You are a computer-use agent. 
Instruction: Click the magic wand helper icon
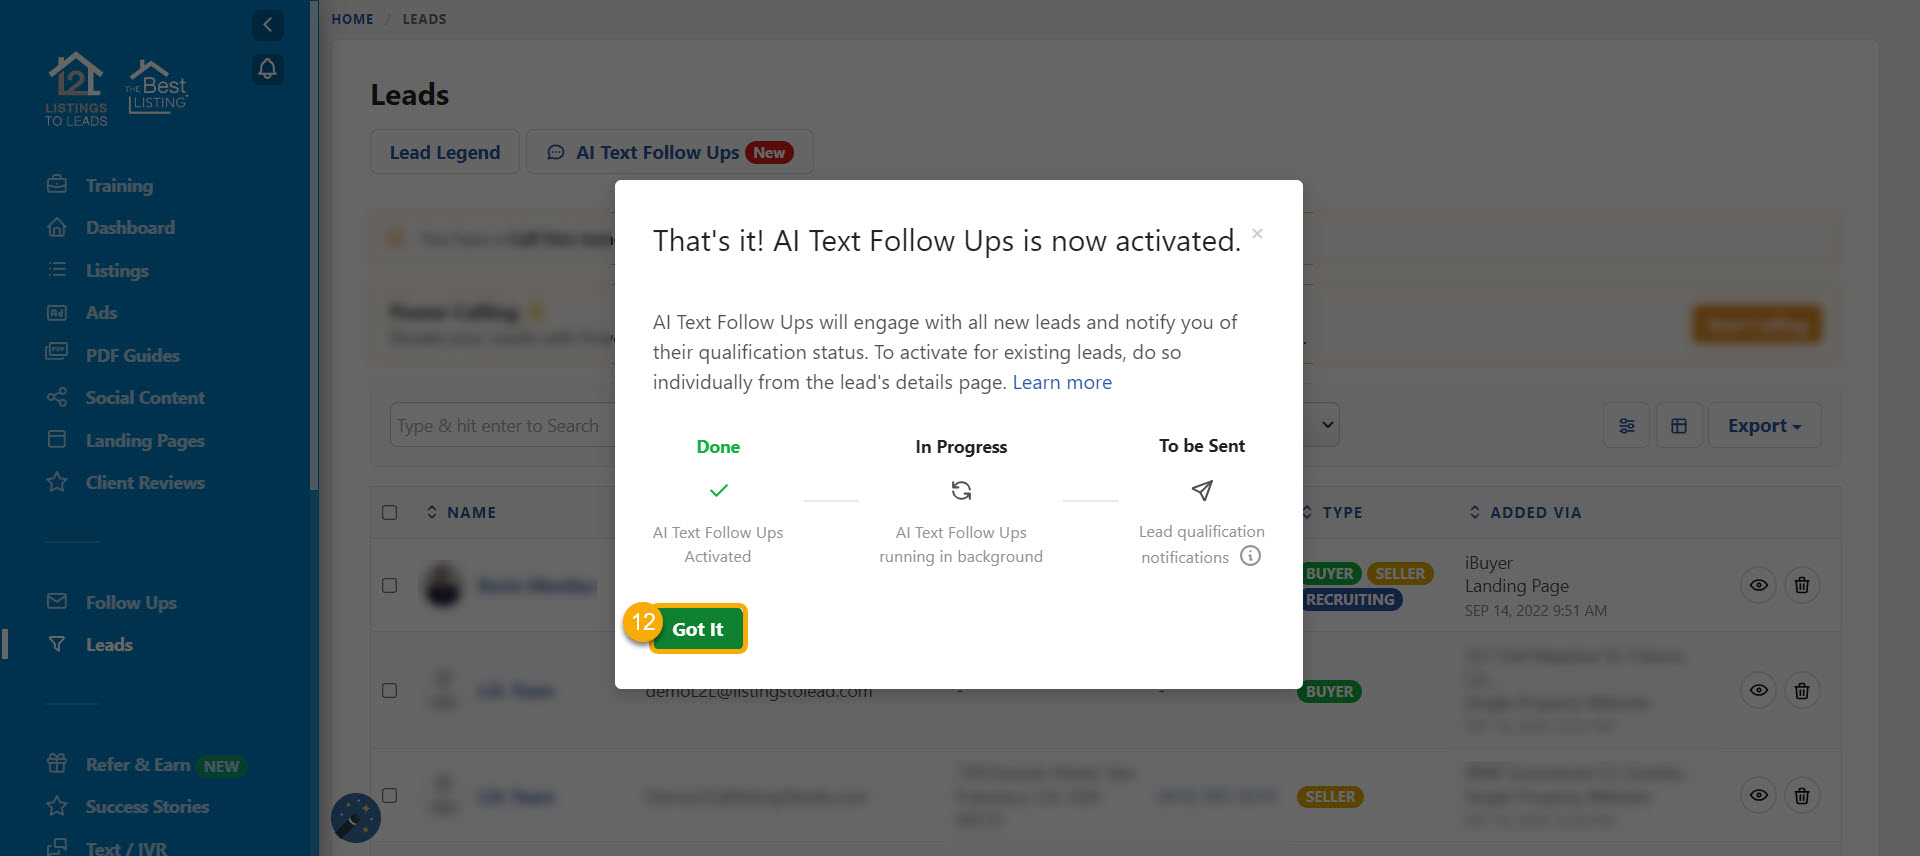click(x=355, y=818)
